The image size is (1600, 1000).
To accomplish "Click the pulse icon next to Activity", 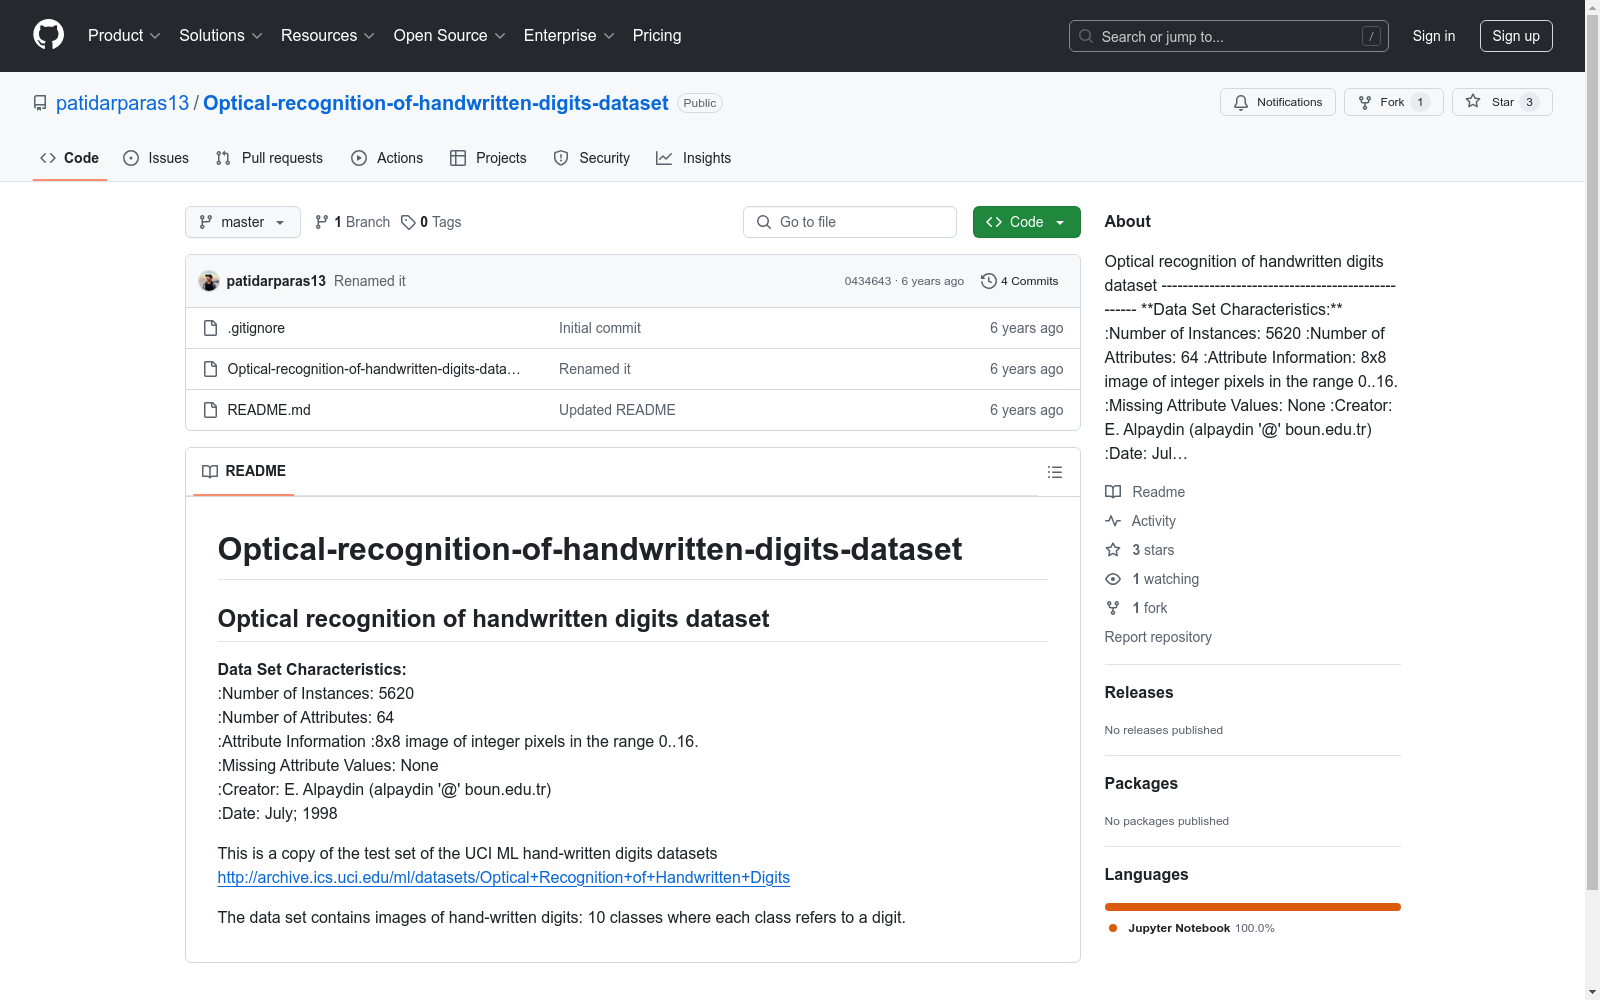I will click(1113, 521).
